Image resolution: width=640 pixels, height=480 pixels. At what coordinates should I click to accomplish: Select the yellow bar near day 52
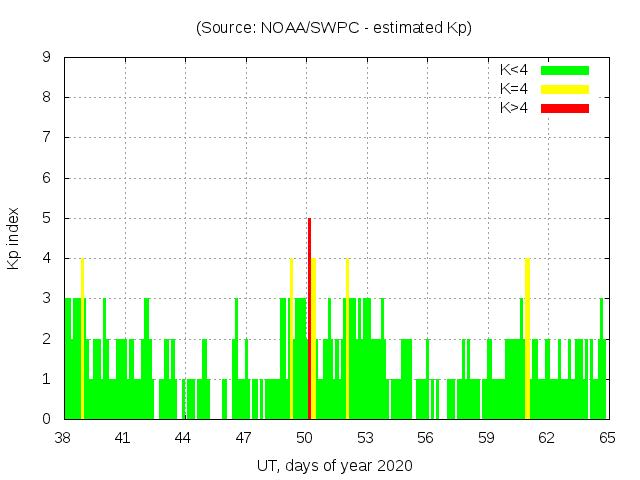[x=347, y=338]
